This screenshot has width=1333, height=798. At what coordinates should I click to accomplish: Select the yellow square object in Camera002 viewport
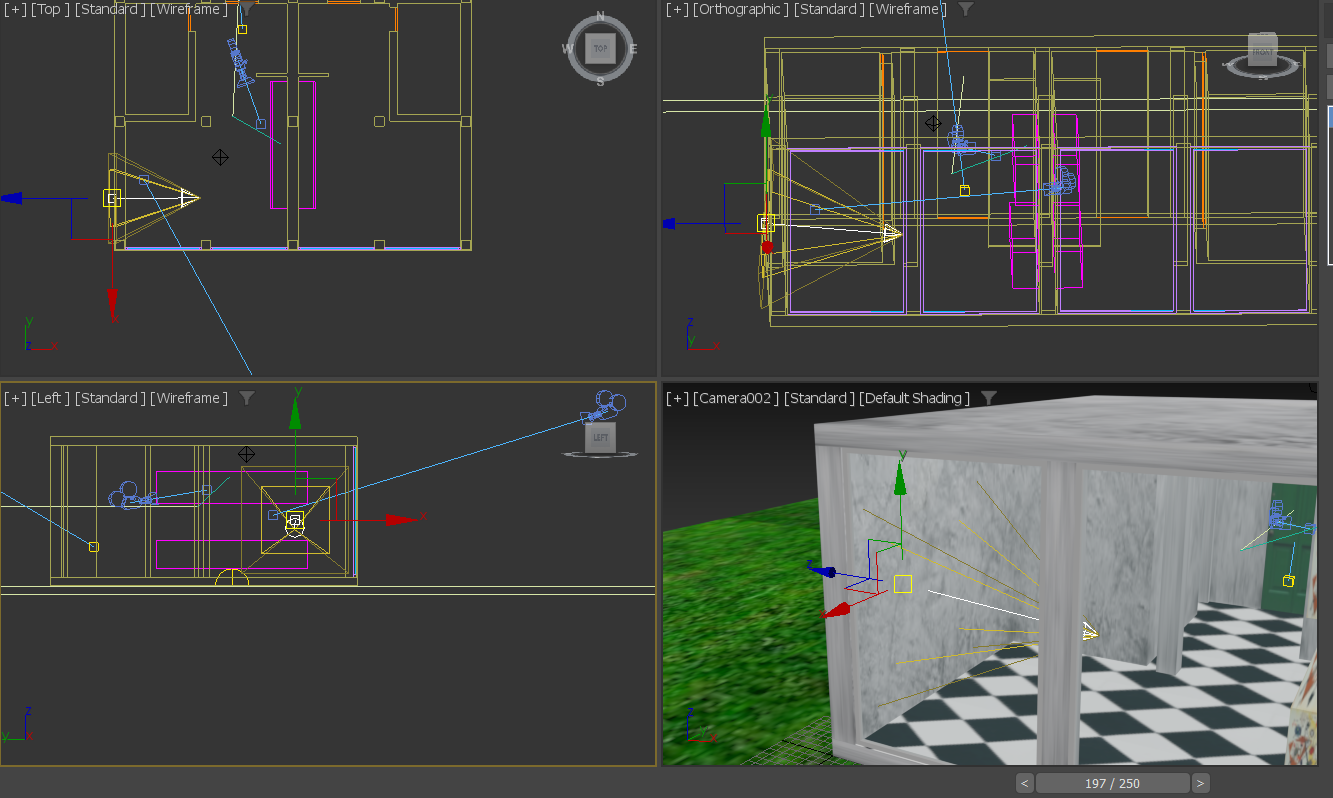tap(903, 584)
